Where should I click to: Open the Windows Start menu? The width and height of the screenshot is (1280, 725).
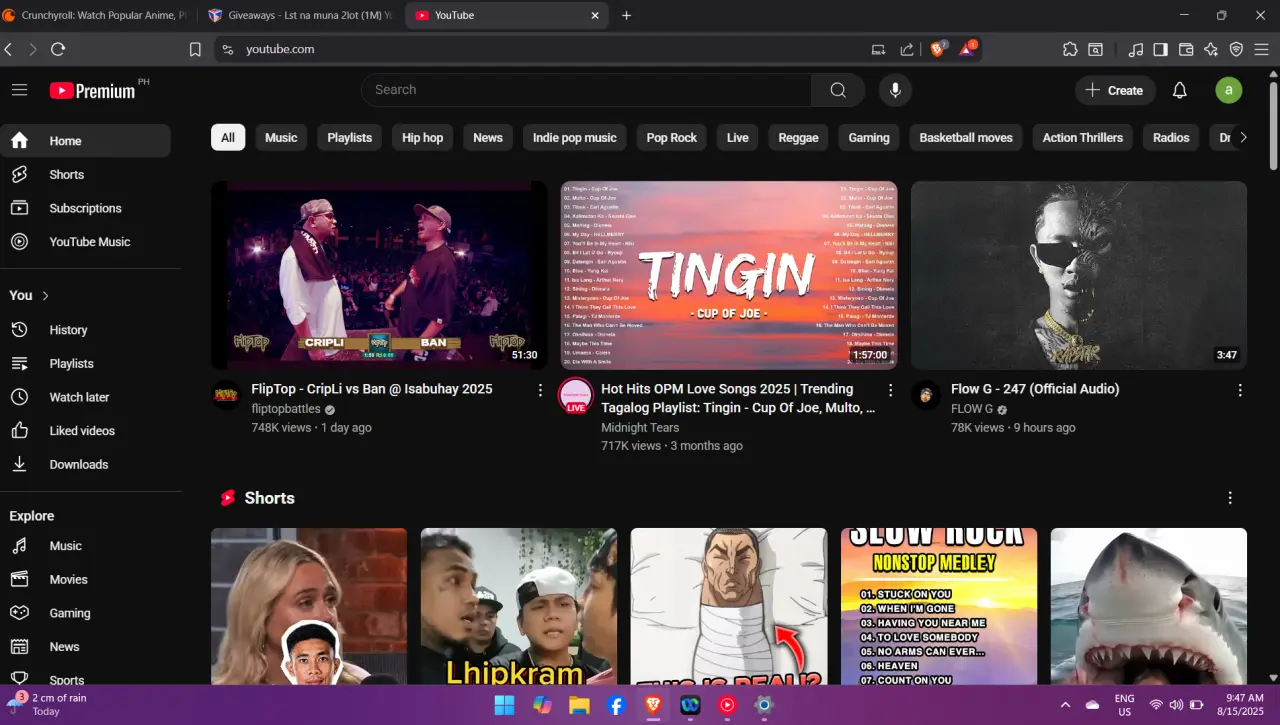pyautogui.click(x=505, y=705)
